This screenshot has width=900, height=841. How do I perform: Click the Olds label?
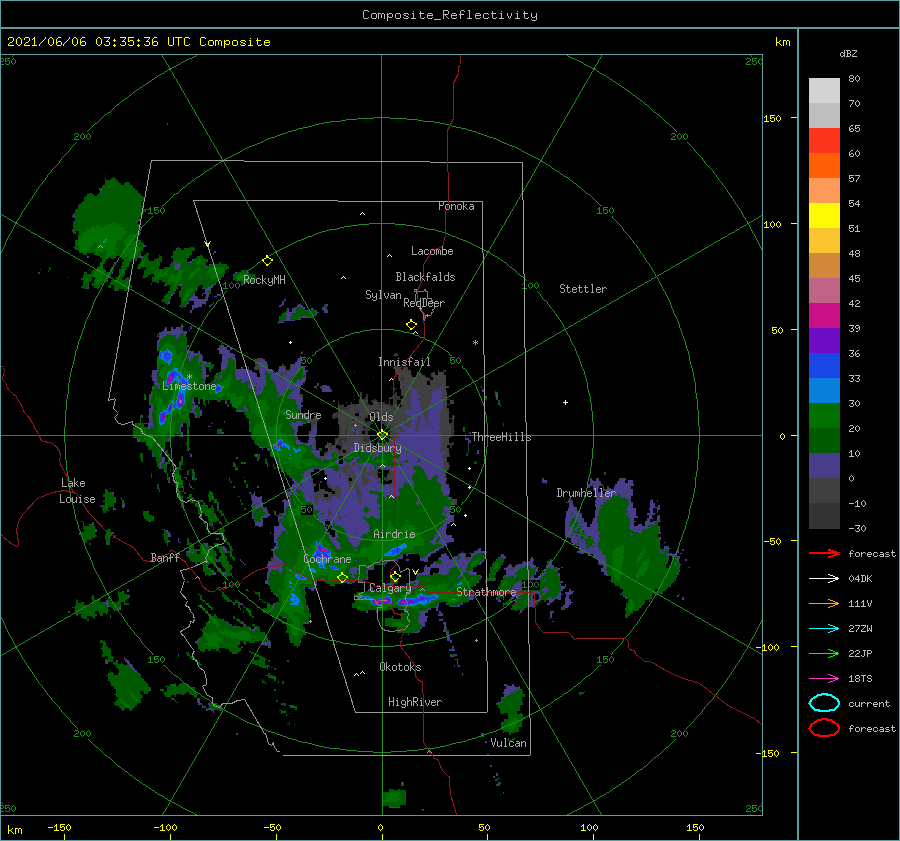tap(381, 417)
